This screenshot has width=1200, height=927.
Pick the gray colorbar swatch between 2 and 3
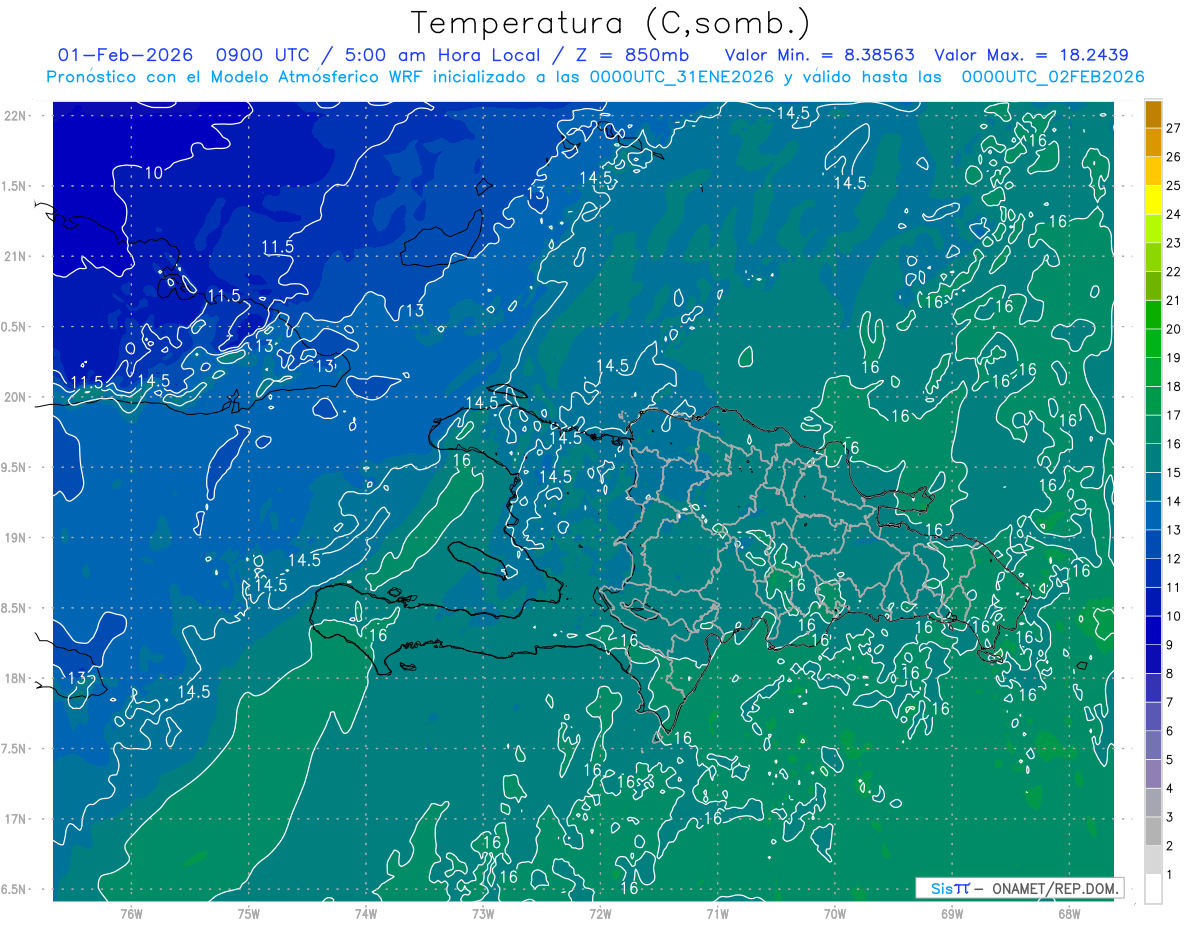(x=1153, y=832)
